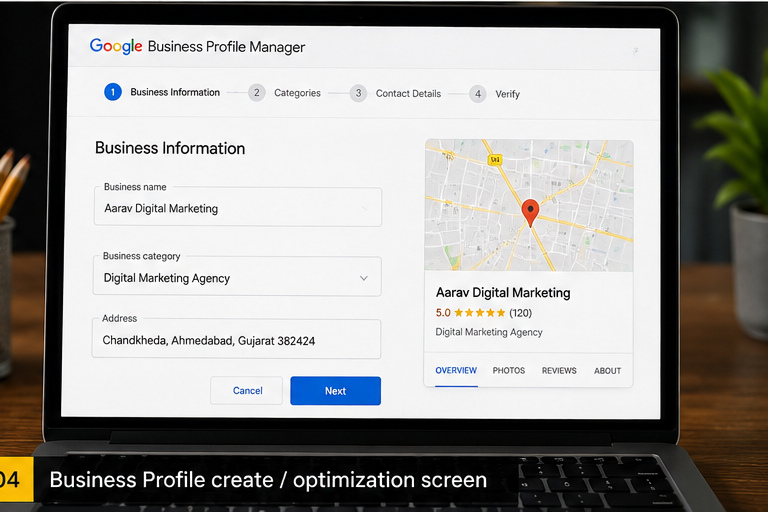
Task: Click the Categories step label
Action: point(297,93)
